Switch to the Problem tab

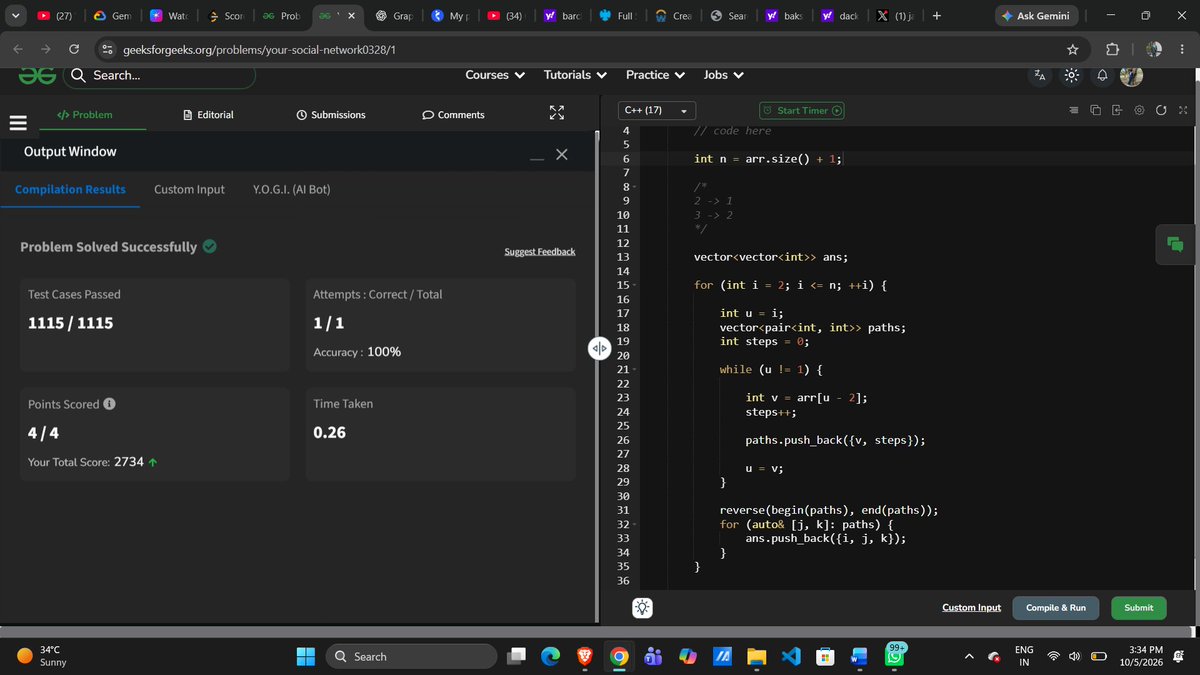[x=84, y=115]
